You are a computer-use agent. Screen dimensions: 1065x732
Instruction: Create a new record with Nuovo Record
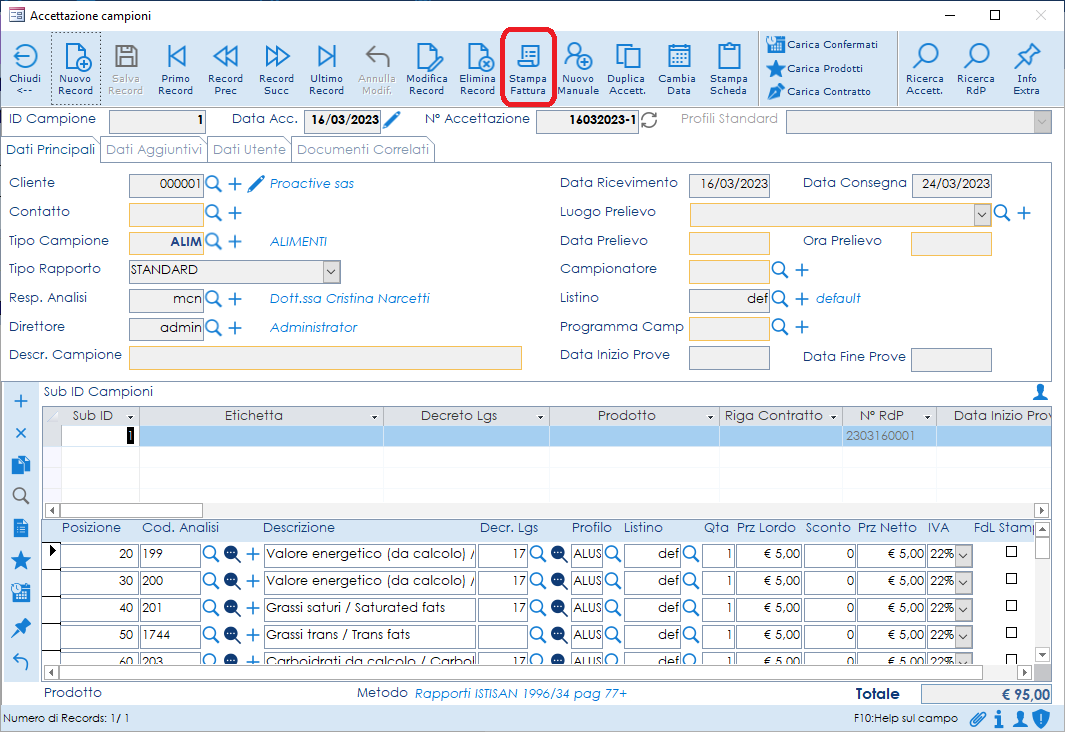75,69
